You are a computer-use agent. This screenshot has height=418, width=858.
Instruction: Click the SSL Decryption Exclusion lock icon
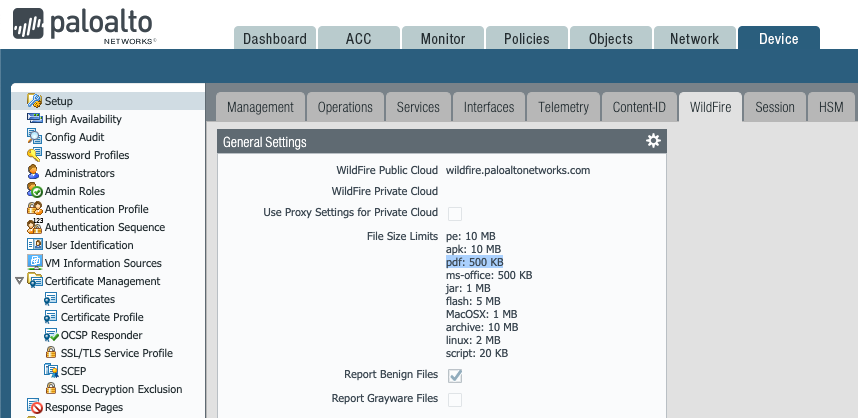coord(50,389)
